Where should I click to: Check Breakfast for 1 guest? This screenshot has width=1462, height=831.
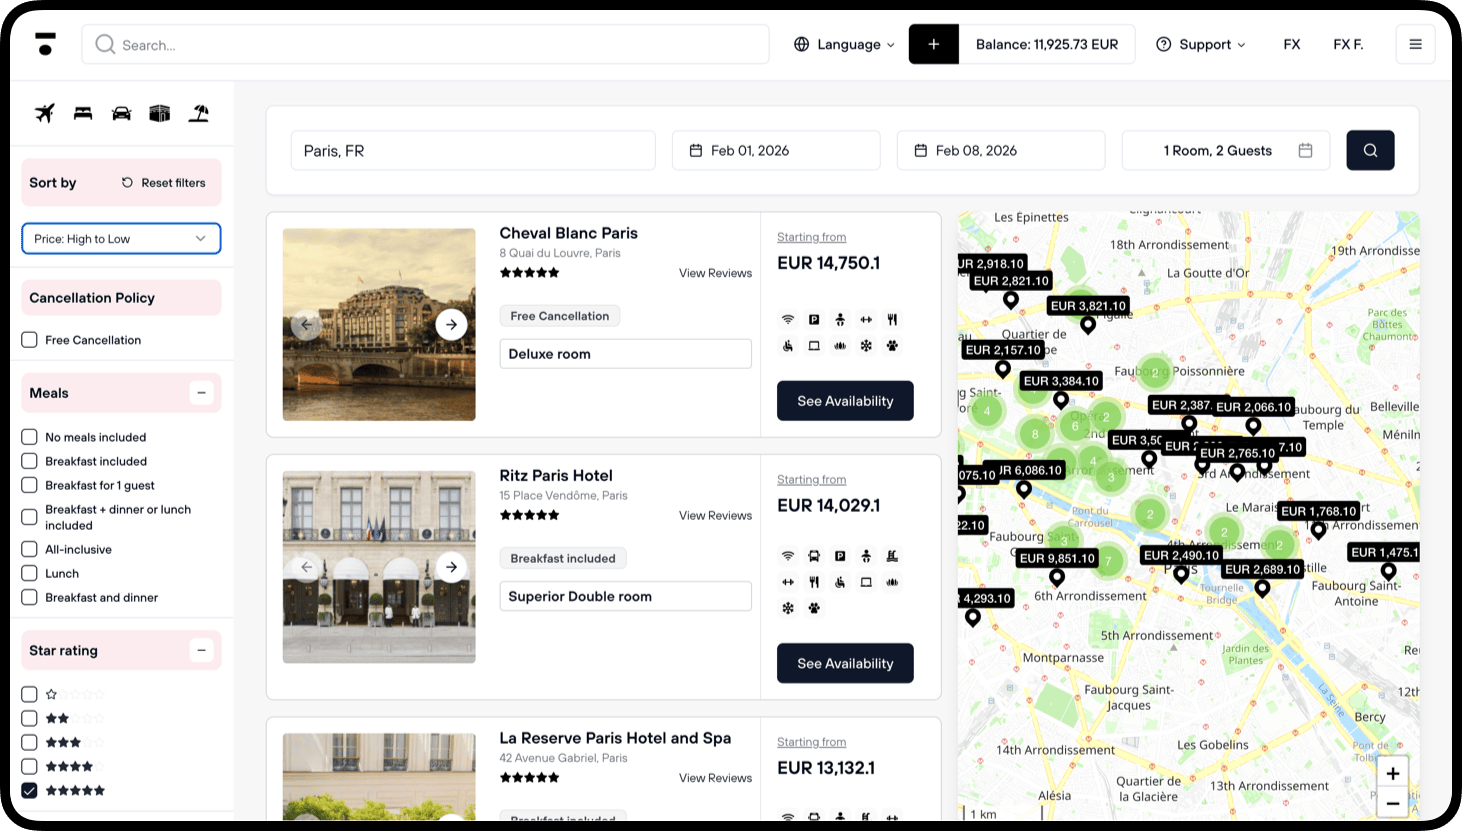pos(30,485)
